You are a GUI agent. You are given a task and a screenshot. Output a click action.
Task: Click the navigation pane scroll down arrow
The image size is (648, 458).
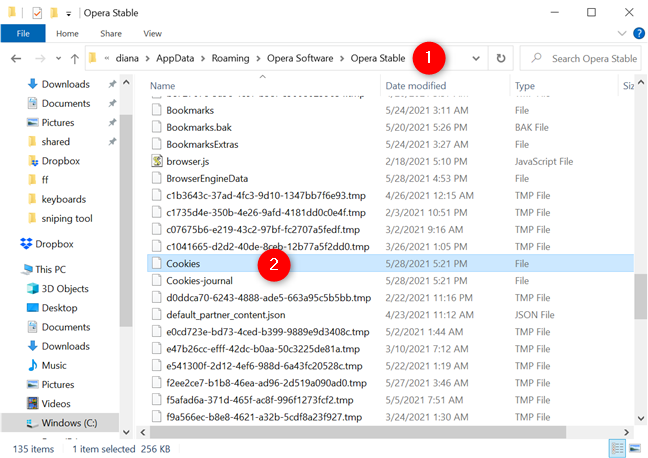click(x=126, y=432)
